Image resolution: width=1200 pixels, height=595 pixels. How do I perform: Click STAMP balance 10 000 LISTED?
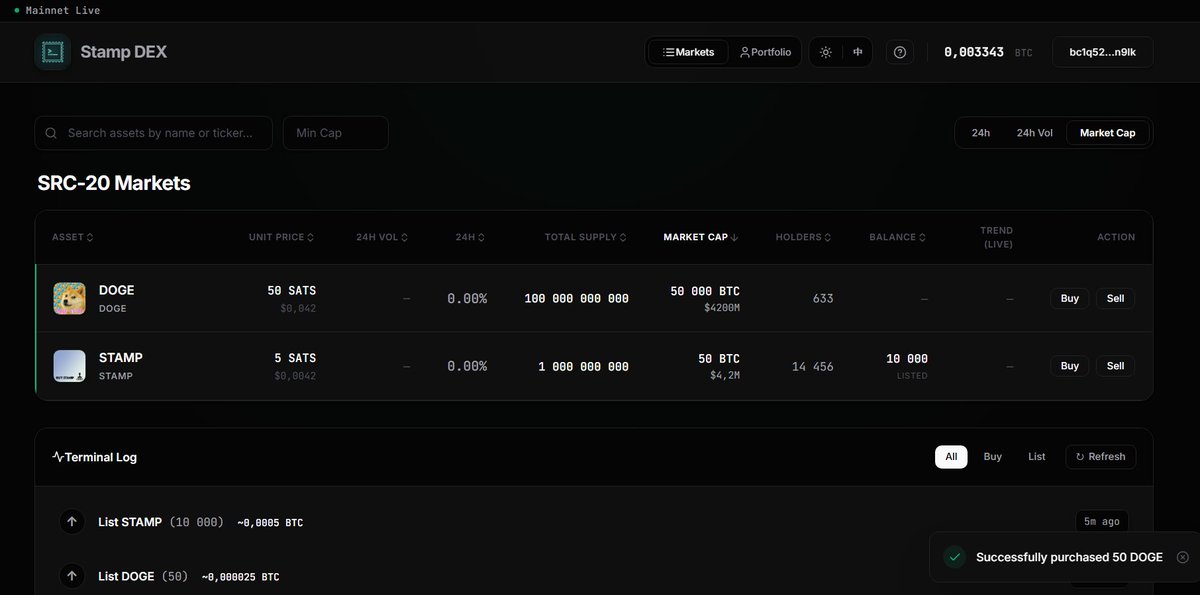[x=907, y=366]
